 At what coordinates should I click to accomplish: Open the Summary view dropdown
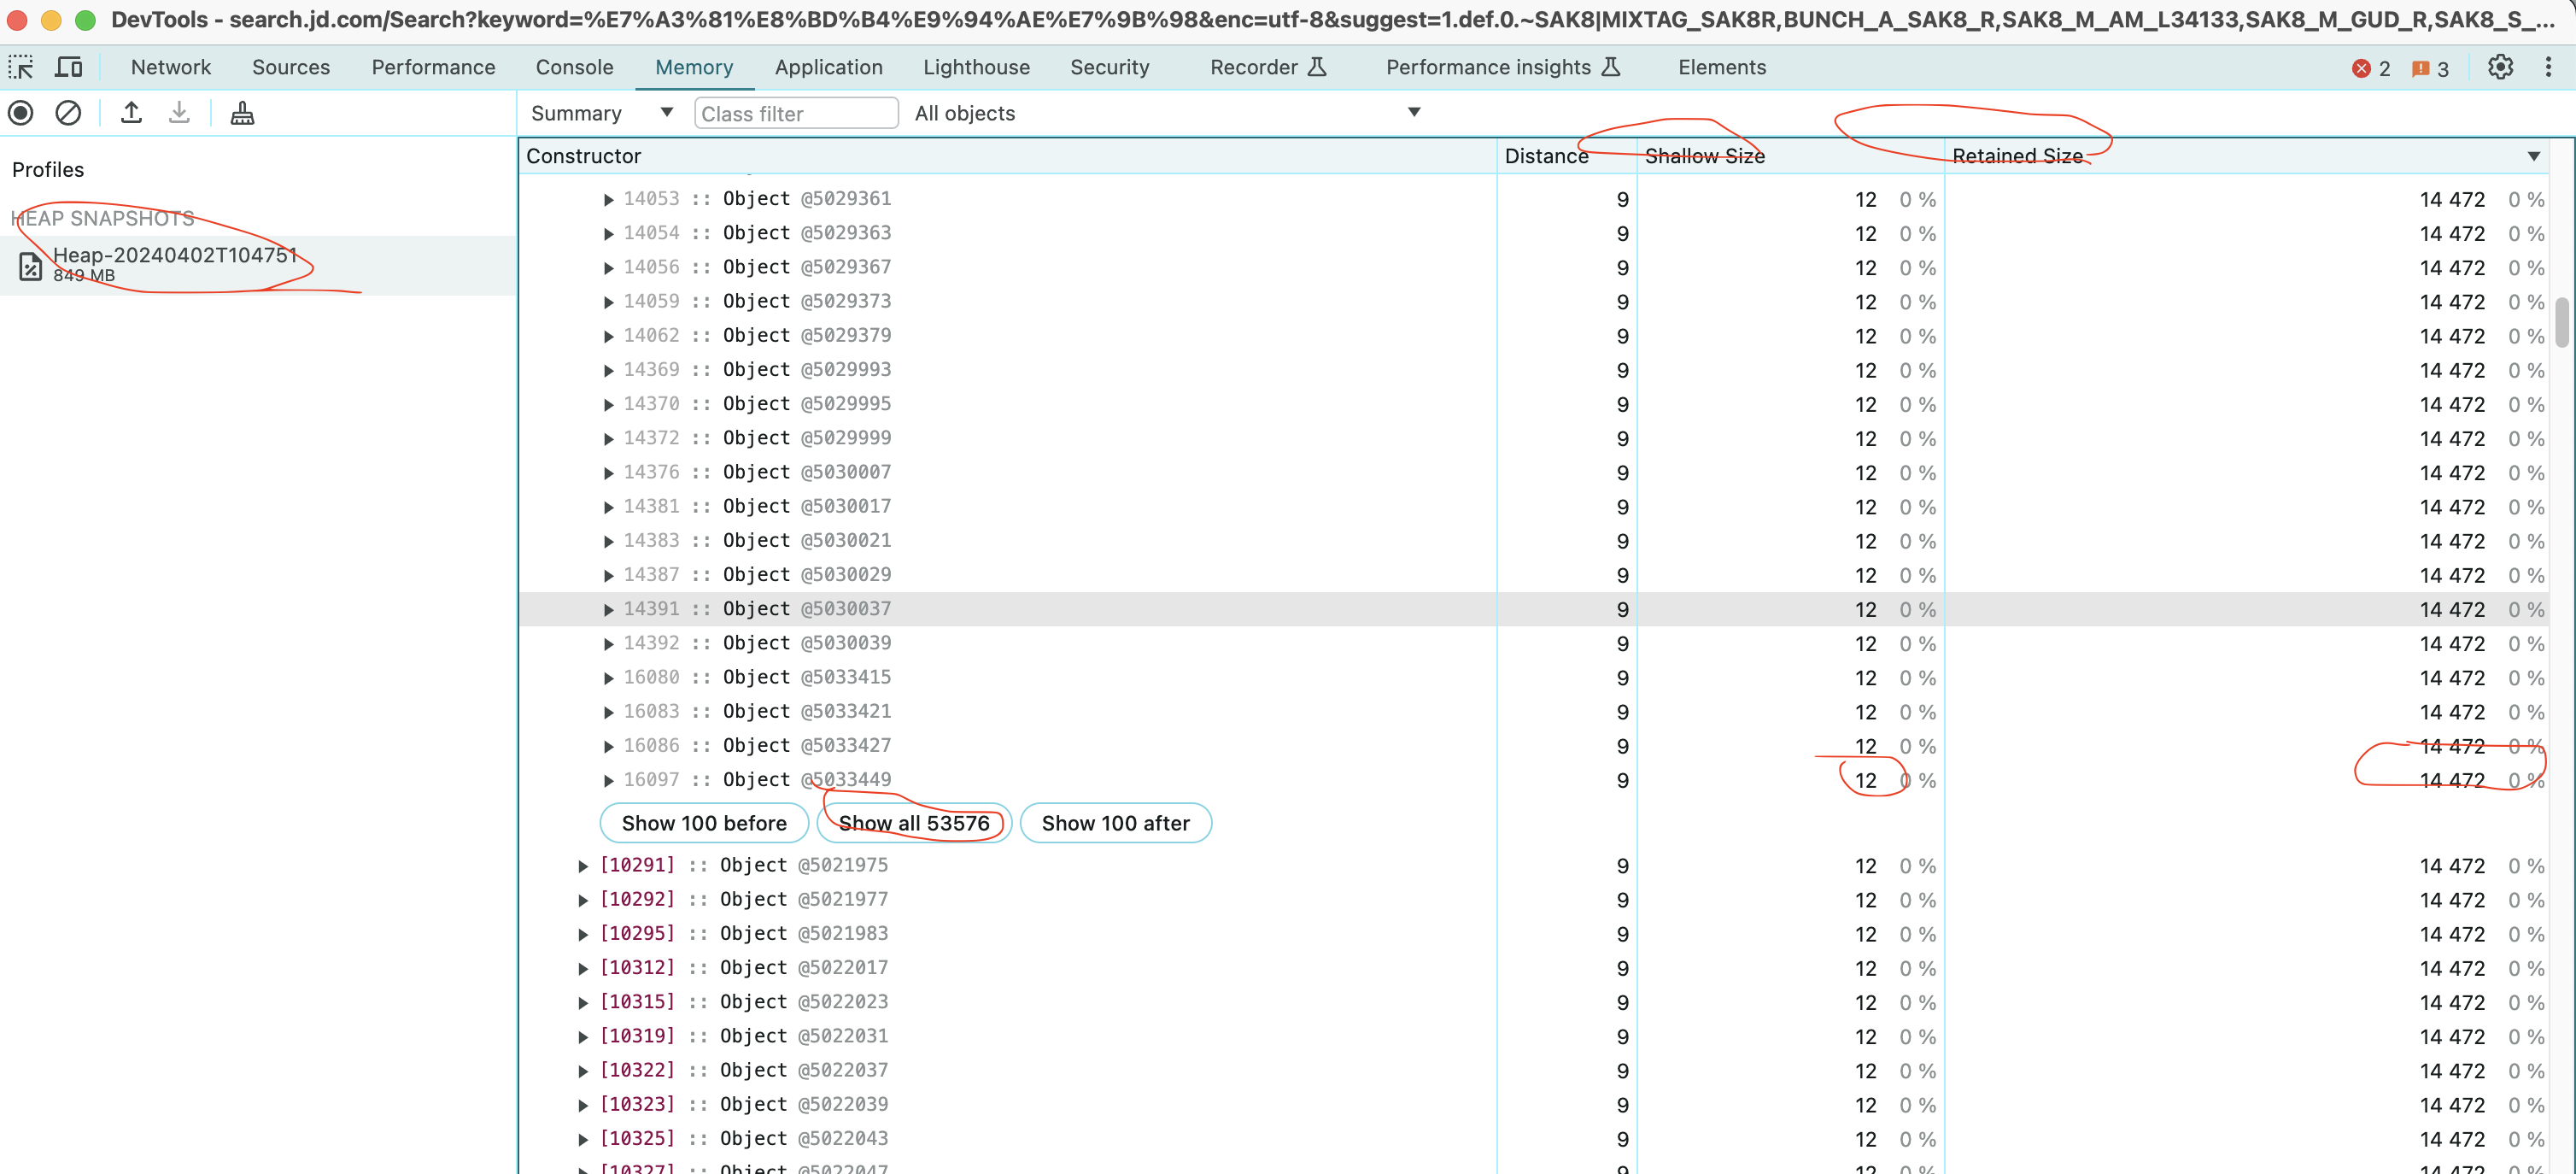(x=601, y=113)
